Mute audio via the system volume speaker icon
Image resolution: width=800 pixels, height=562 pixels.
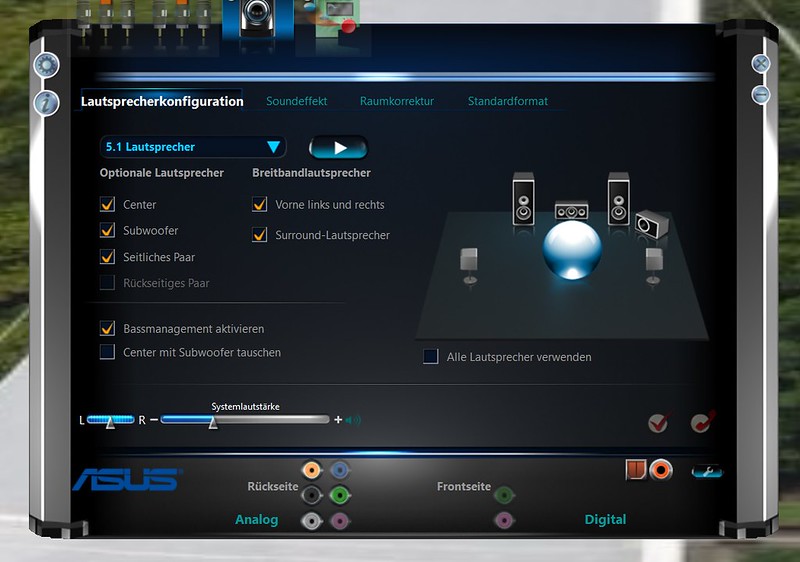pos(353,420)
